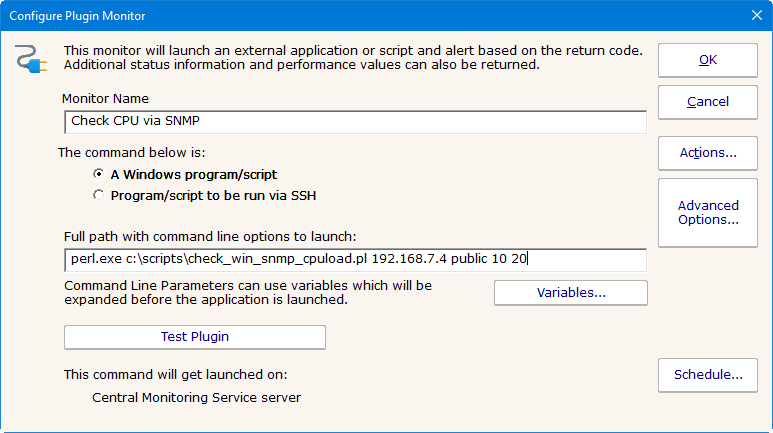The width and height of the screenshot is (773, 433).
Task: Choose 'Program/script to be run via SSH'
Action: [x=98, y=195]
